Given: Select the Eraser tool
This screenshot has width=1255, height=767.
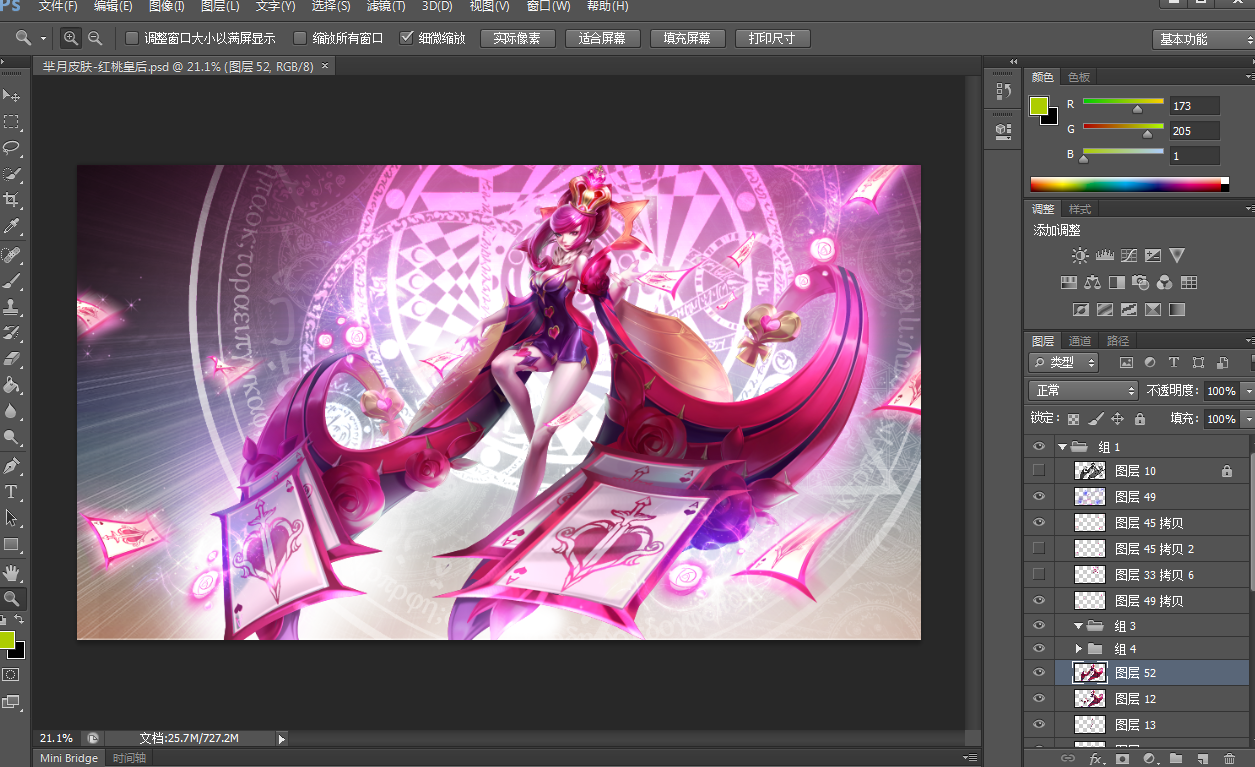Looking at the screenshot, I should click(x=11, y=359).
